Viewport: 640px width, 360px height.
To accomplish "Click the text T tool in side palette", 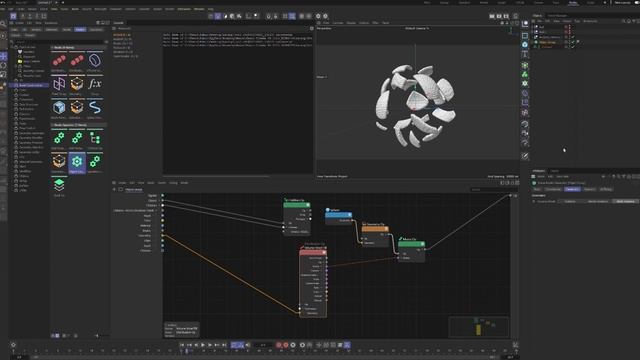I will coord(525,54).
